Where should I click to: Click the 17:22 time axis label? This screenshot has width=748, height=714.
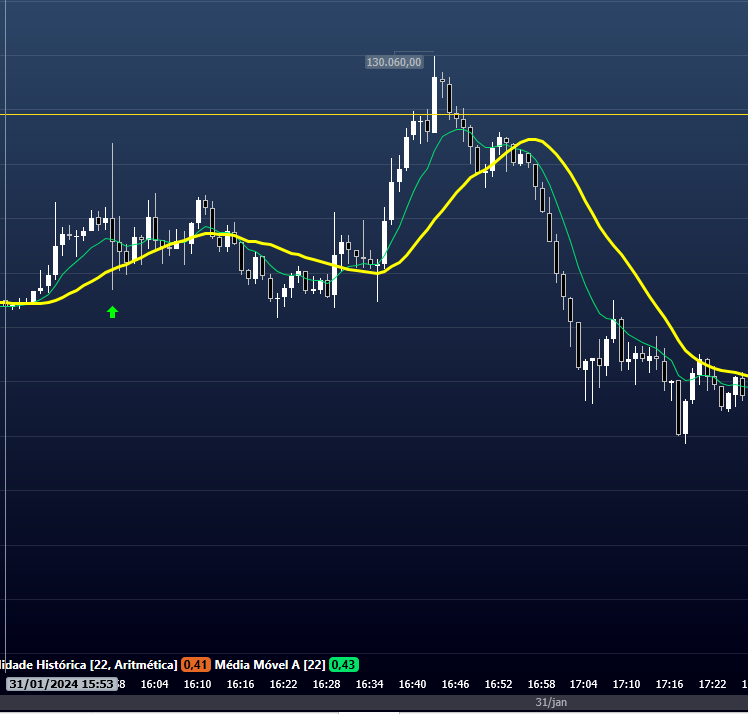(712, 684)
